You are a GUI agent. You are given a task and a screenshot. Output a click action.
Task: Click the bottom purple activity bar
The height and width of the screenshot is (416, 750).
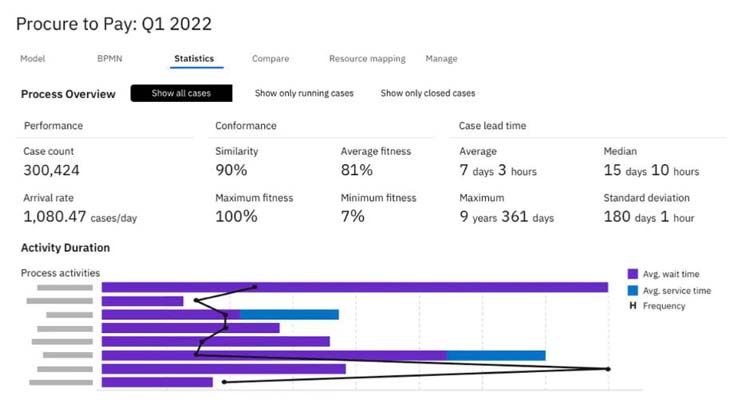tap(157, 382)
